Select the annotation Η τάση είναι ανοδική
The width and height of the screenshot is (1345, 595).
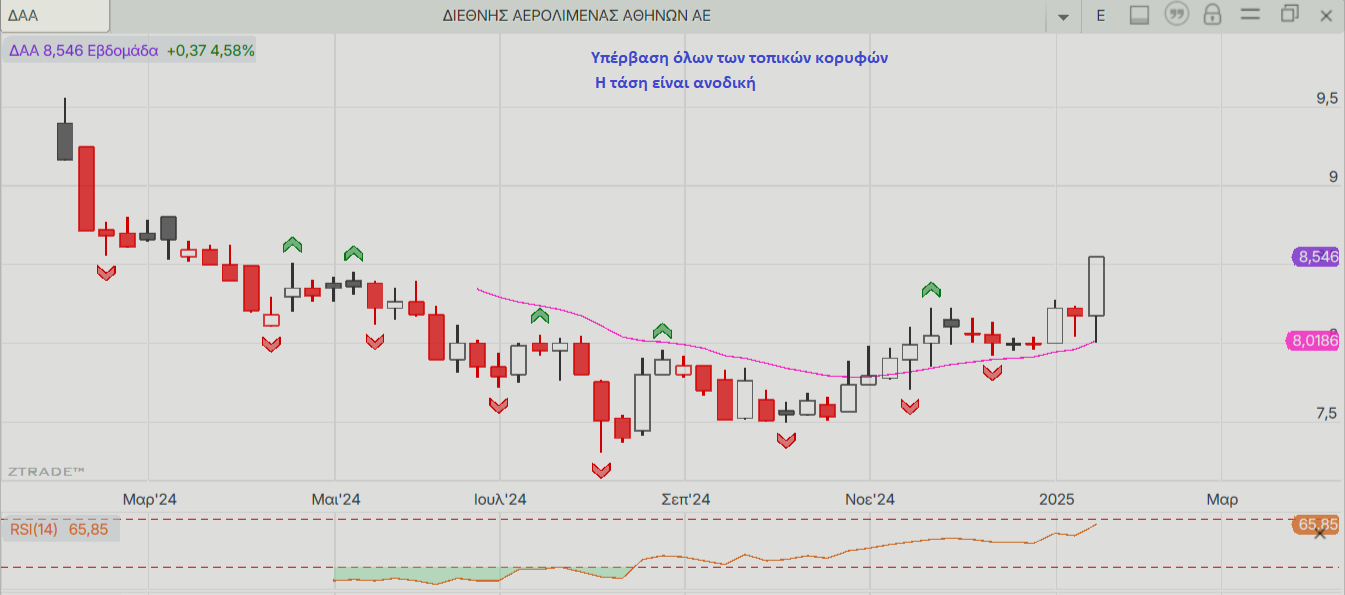tap(675, 83)
